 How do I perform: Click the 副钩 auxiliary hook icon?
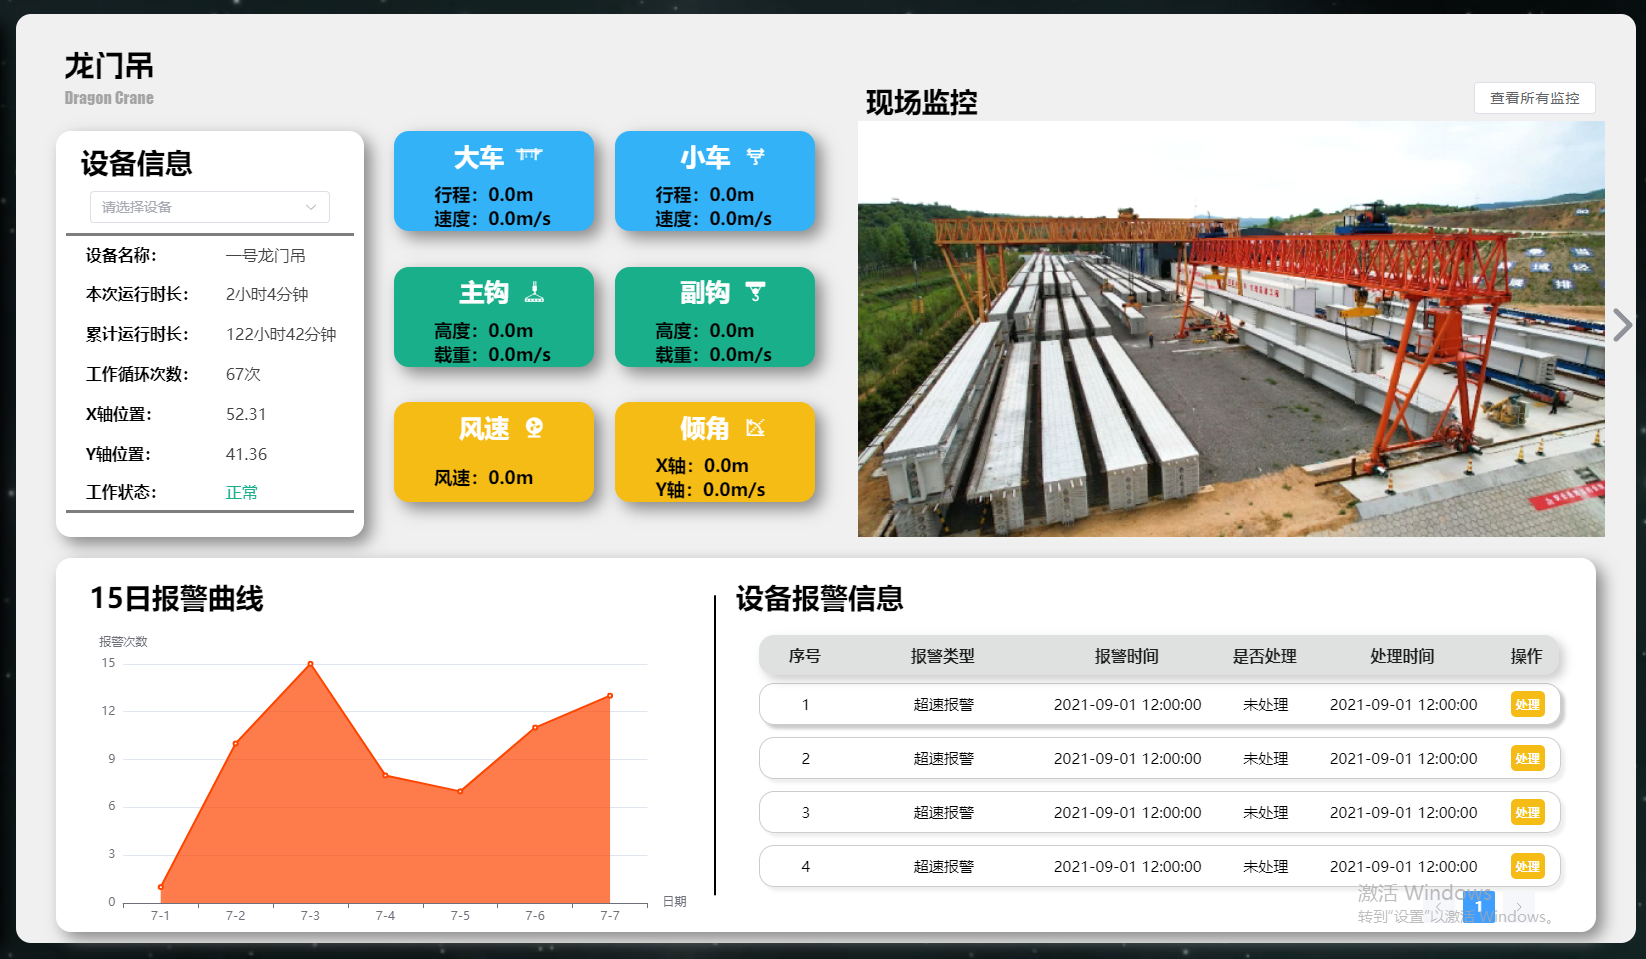coord(755,291)
